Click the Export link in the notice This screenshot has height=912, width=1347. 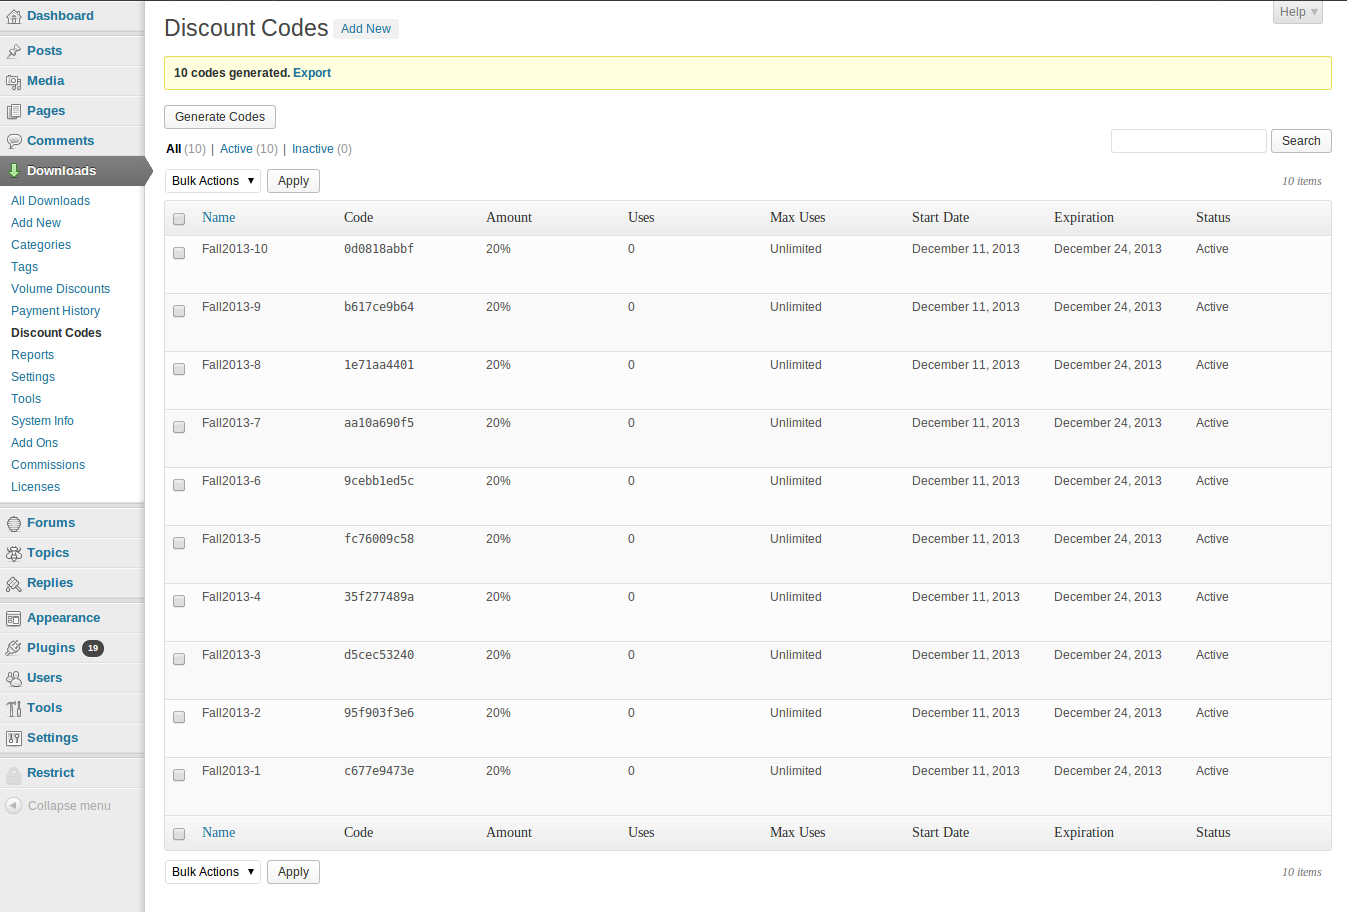(x=312, y=73)
